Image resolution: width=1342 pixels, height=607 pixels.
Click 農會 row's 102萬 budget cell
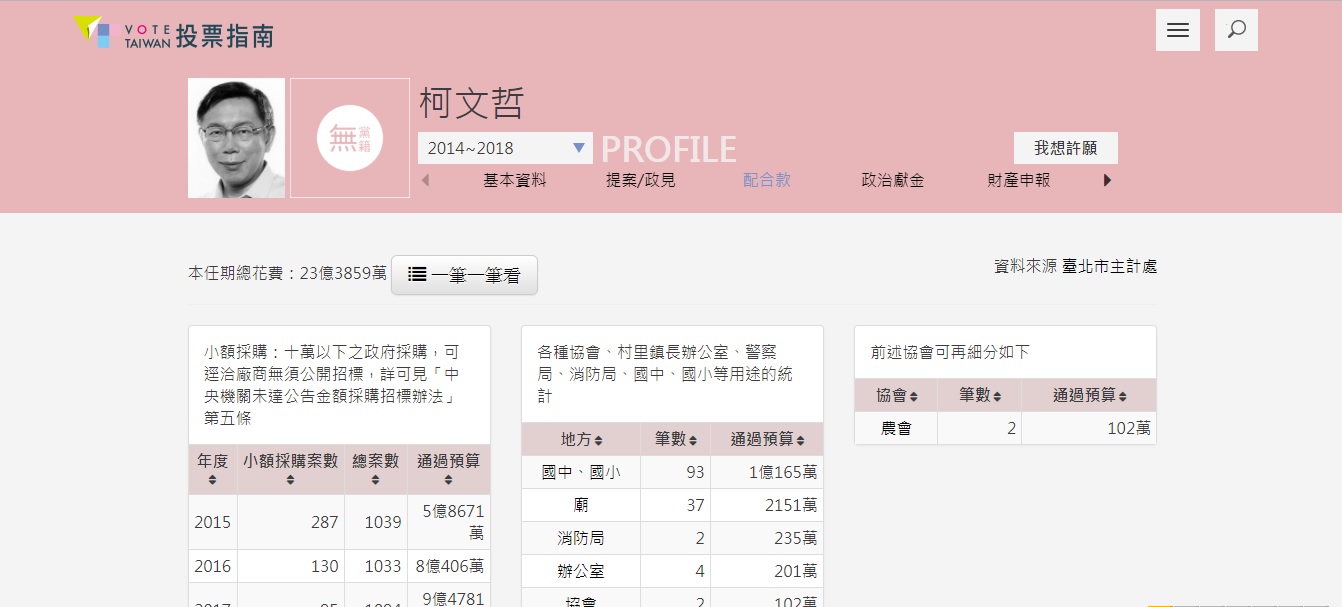pos(1089,428)
